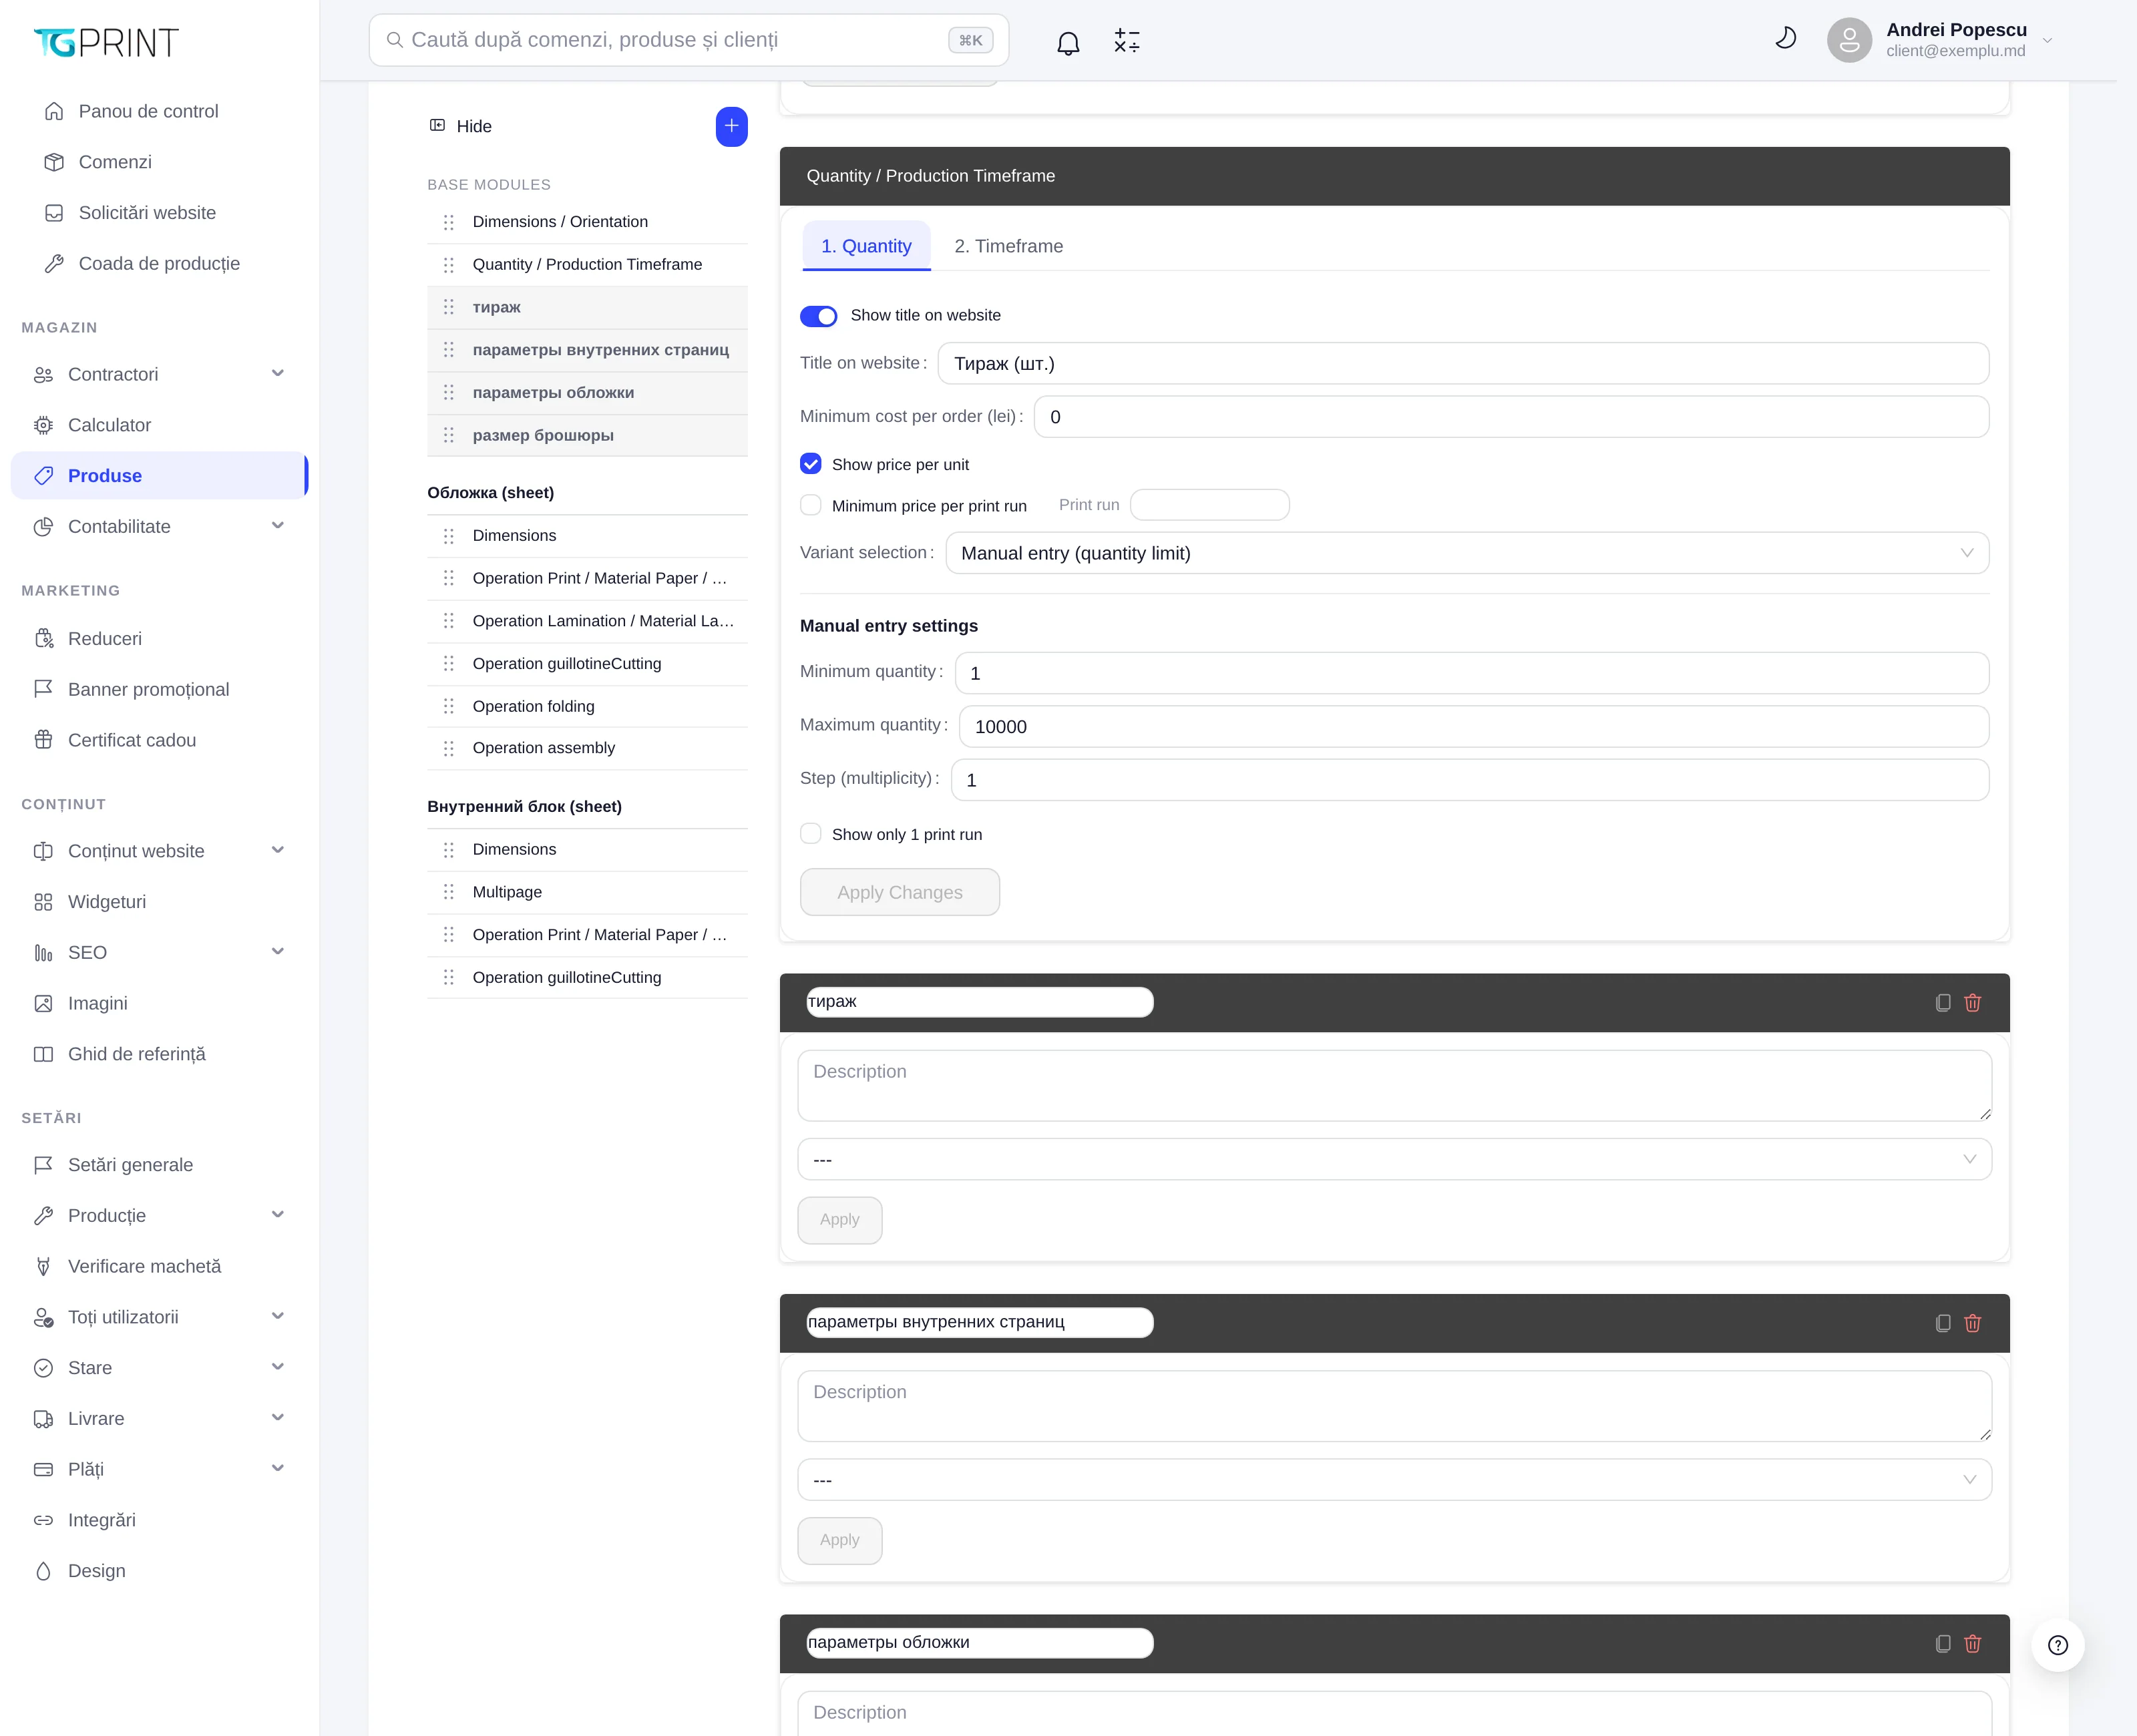Image resolution: width=2137 pixels, height=1736 pixels.
Task: Open Calculator in the sidebar
Action: pyautogui.click(x=109, y=425)
